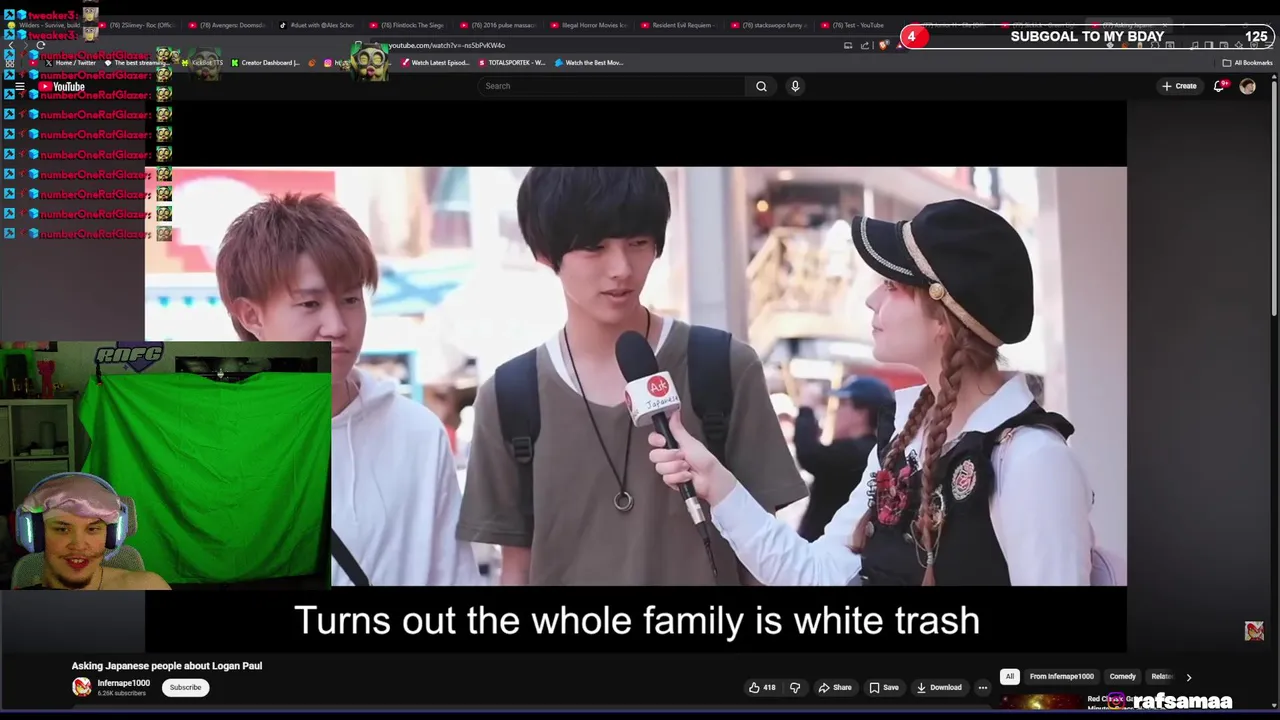The height and width of the screenshot is (720, 1280).
Task: Click the video title Asking Japanese people
Action: point(167,666)
